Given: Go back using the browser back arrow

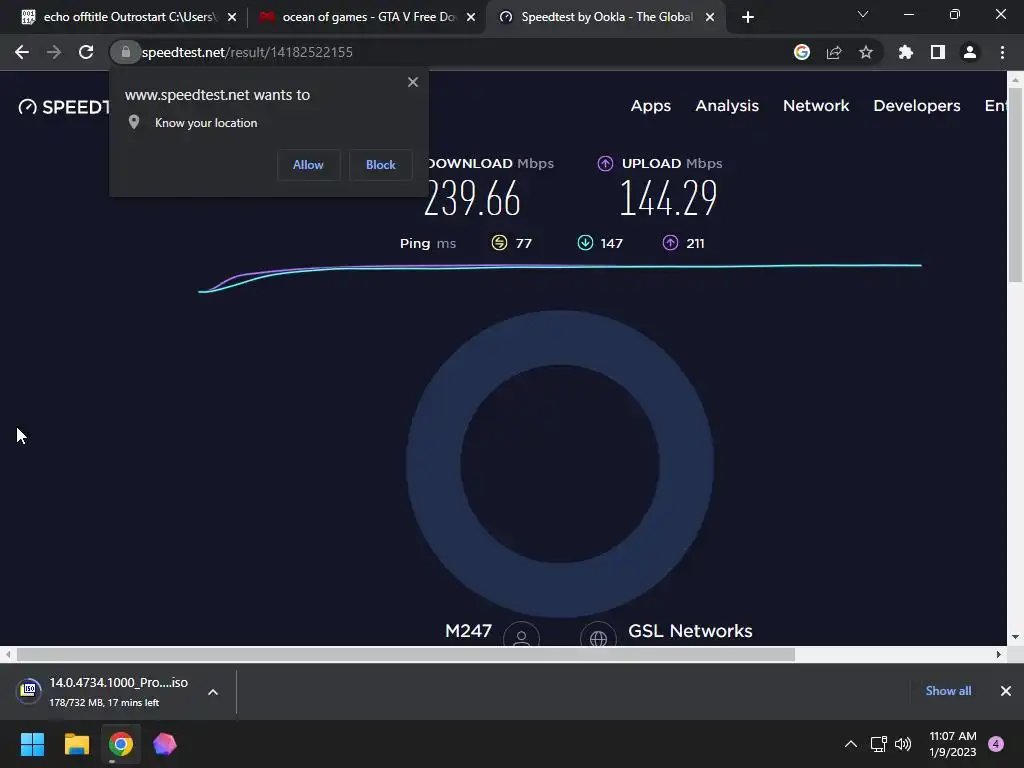Looking at the screenshot, I should click(22, 52).
